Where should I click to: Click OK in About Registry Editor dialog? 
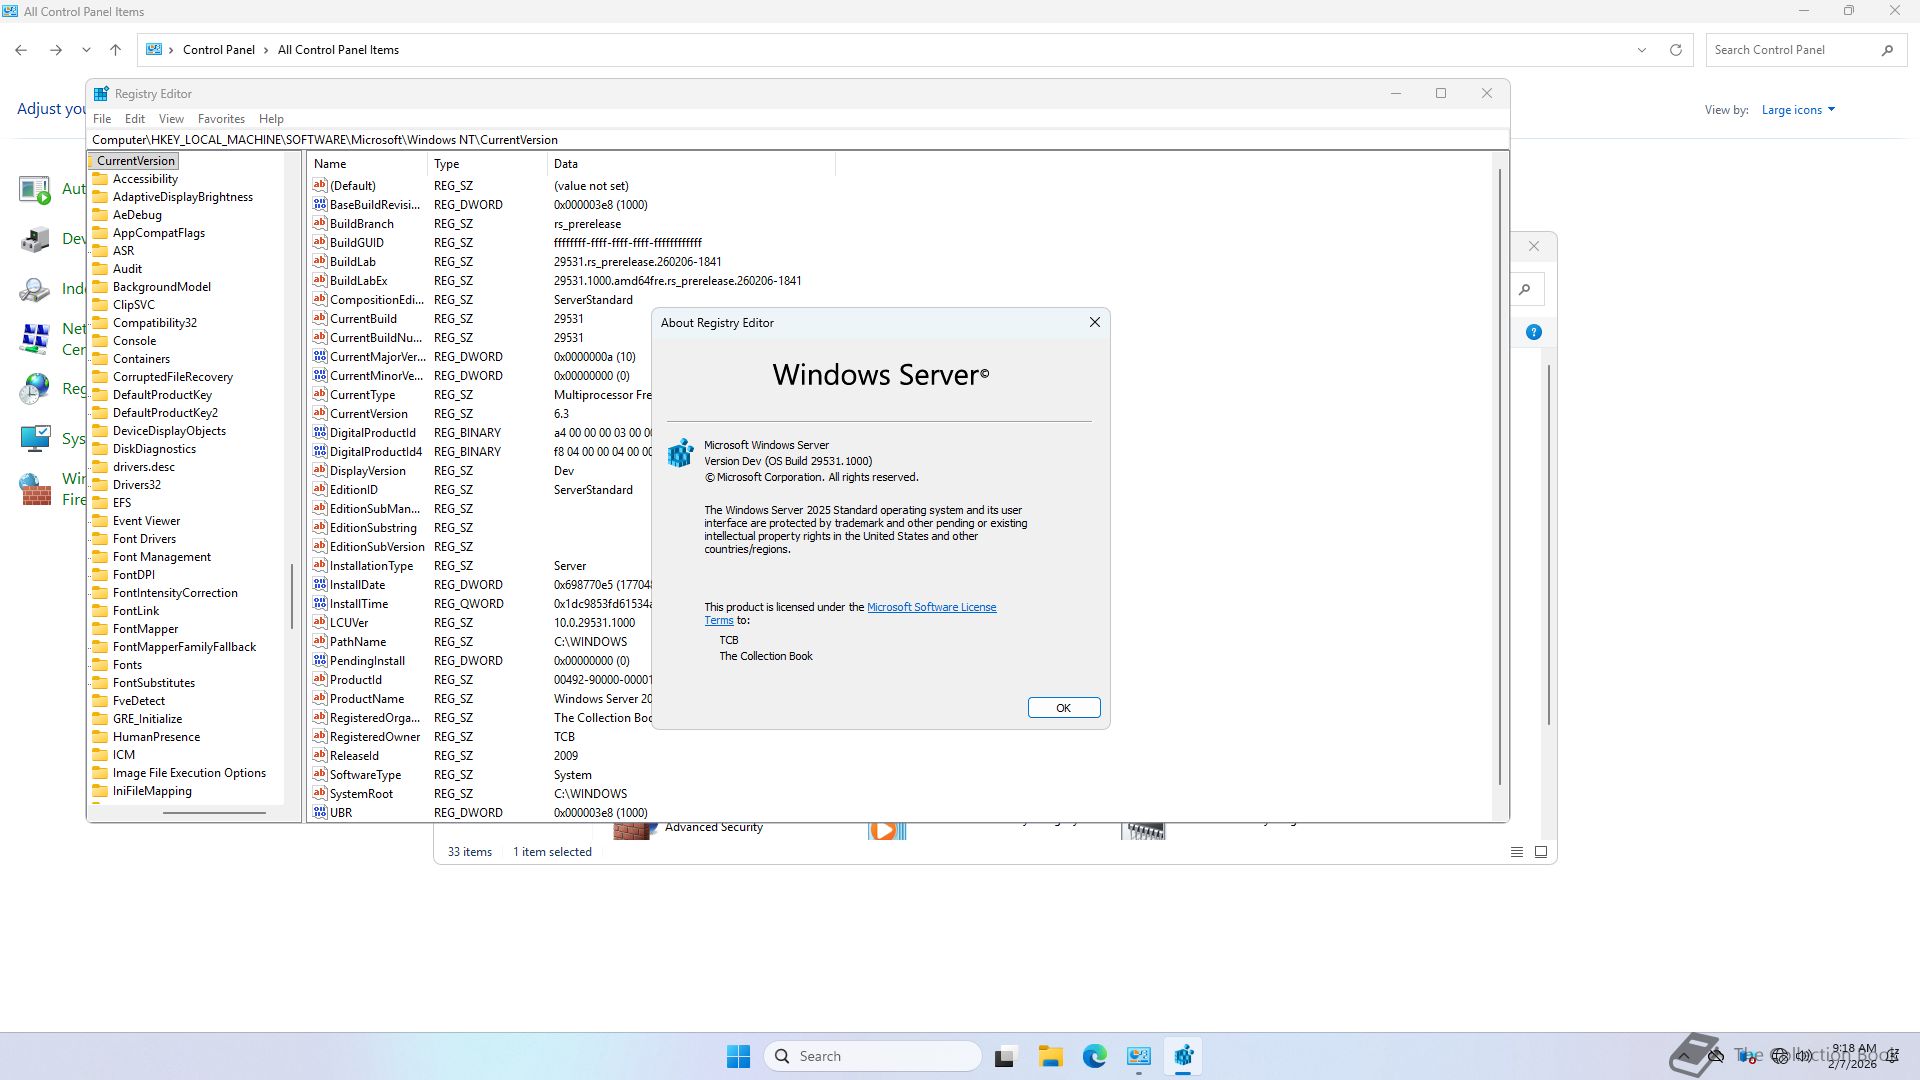[1063, 707]
